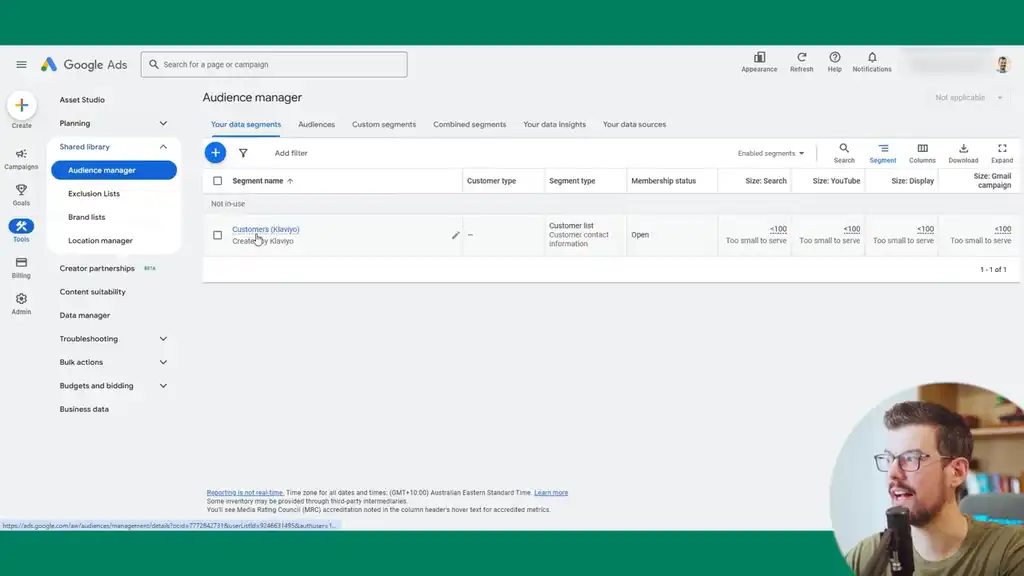Open the Enabled segments dropdown
This screenshot has width=1024, height=576.
pos(771,152)
